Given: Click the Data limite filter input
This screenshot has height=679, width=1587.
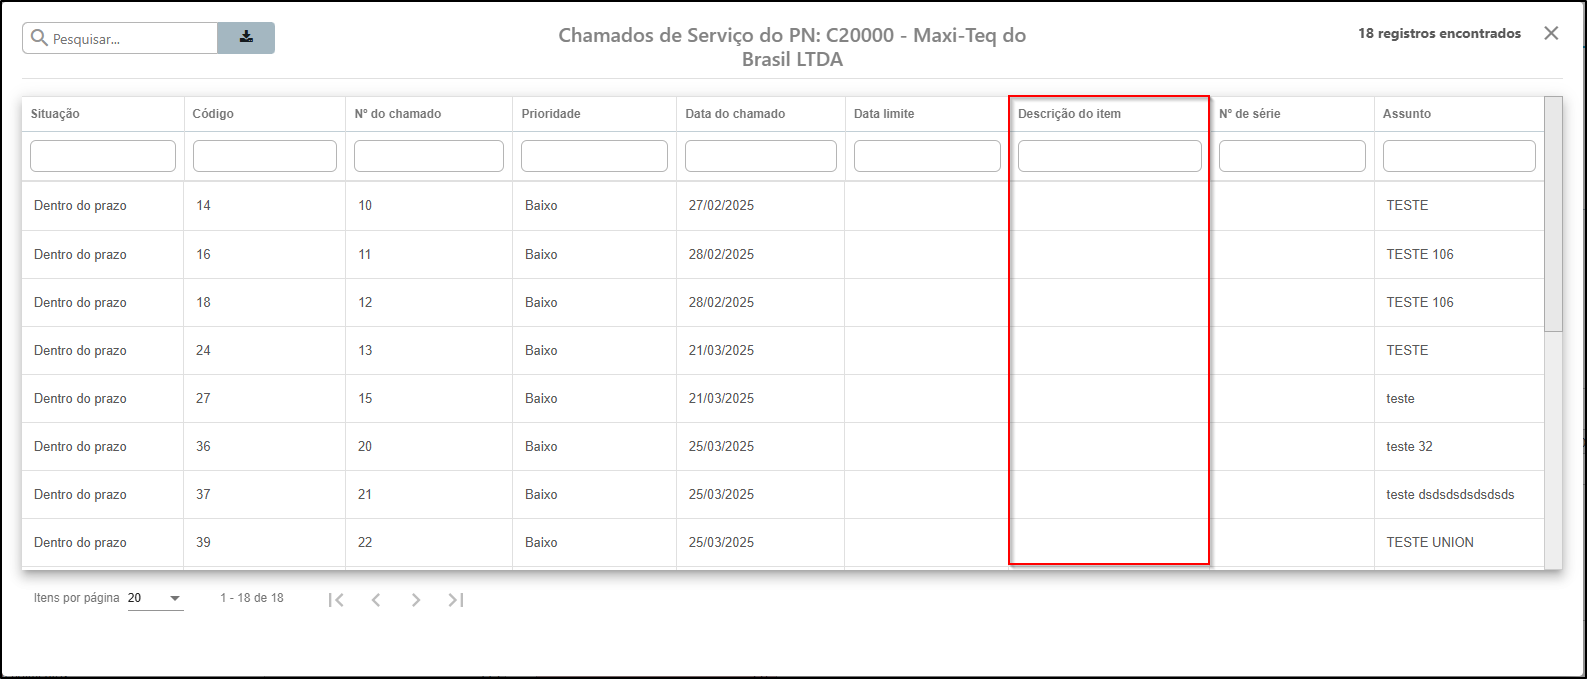Looking at the screenshot, I should click(927, 156).
